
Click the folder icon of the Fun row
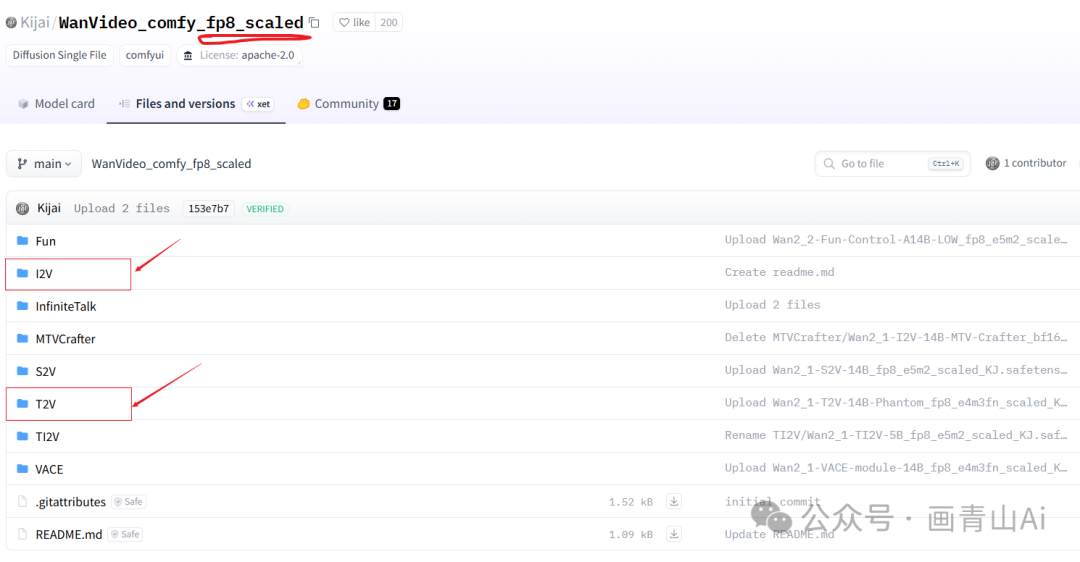pos(23,240)
